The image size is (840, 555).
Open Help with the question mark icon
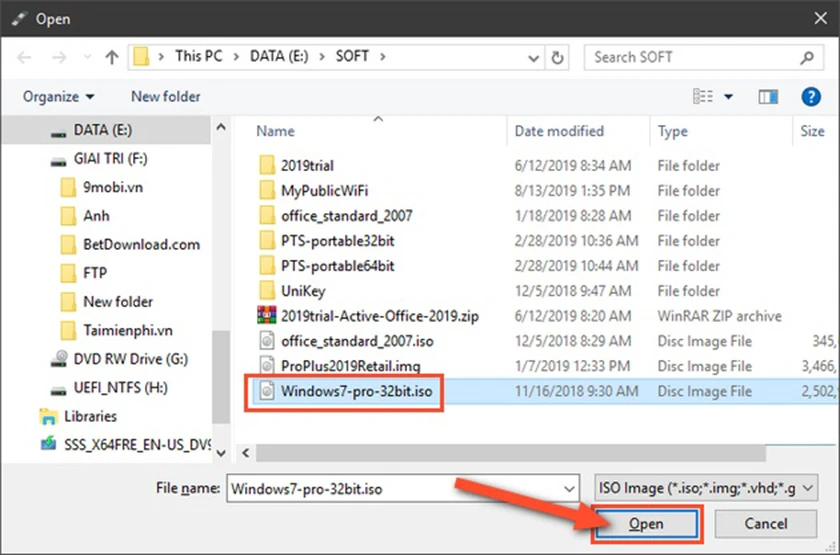coord(811,97)
